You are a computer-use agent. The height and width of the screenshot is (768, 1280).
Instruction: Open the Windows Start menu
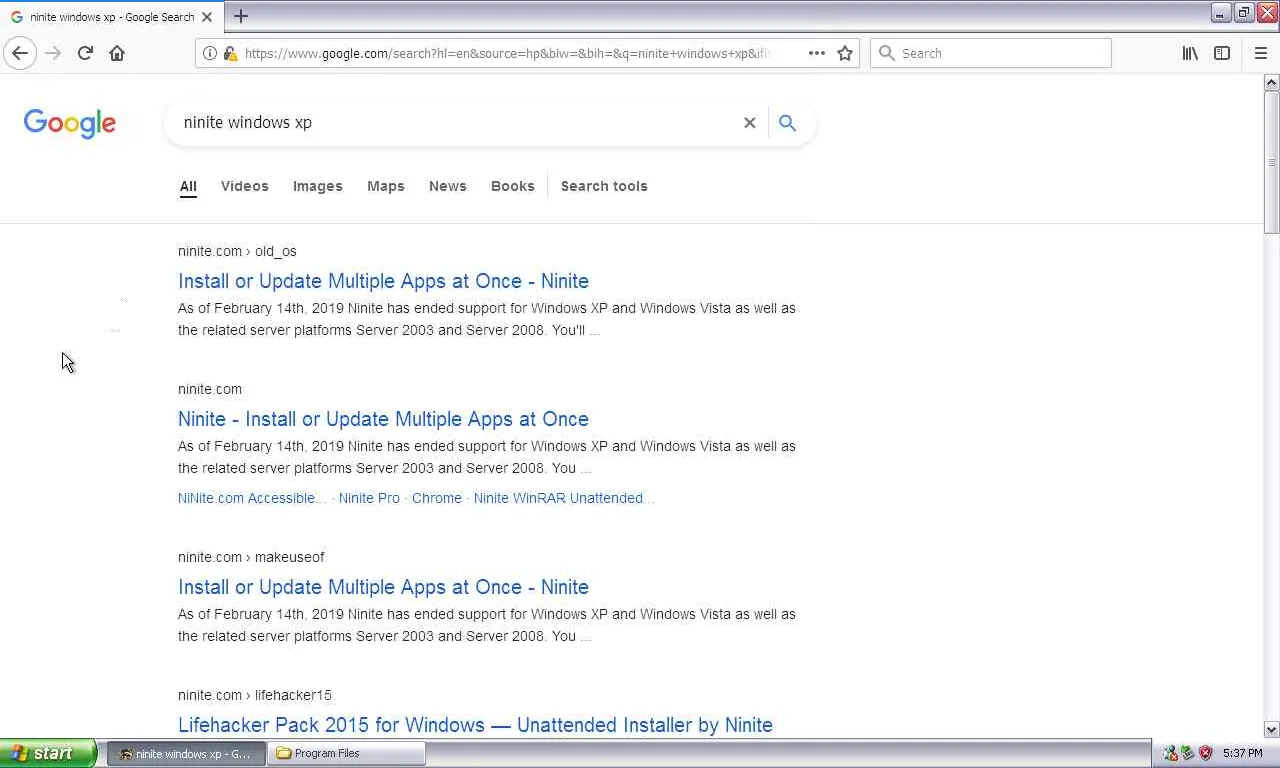48,753
